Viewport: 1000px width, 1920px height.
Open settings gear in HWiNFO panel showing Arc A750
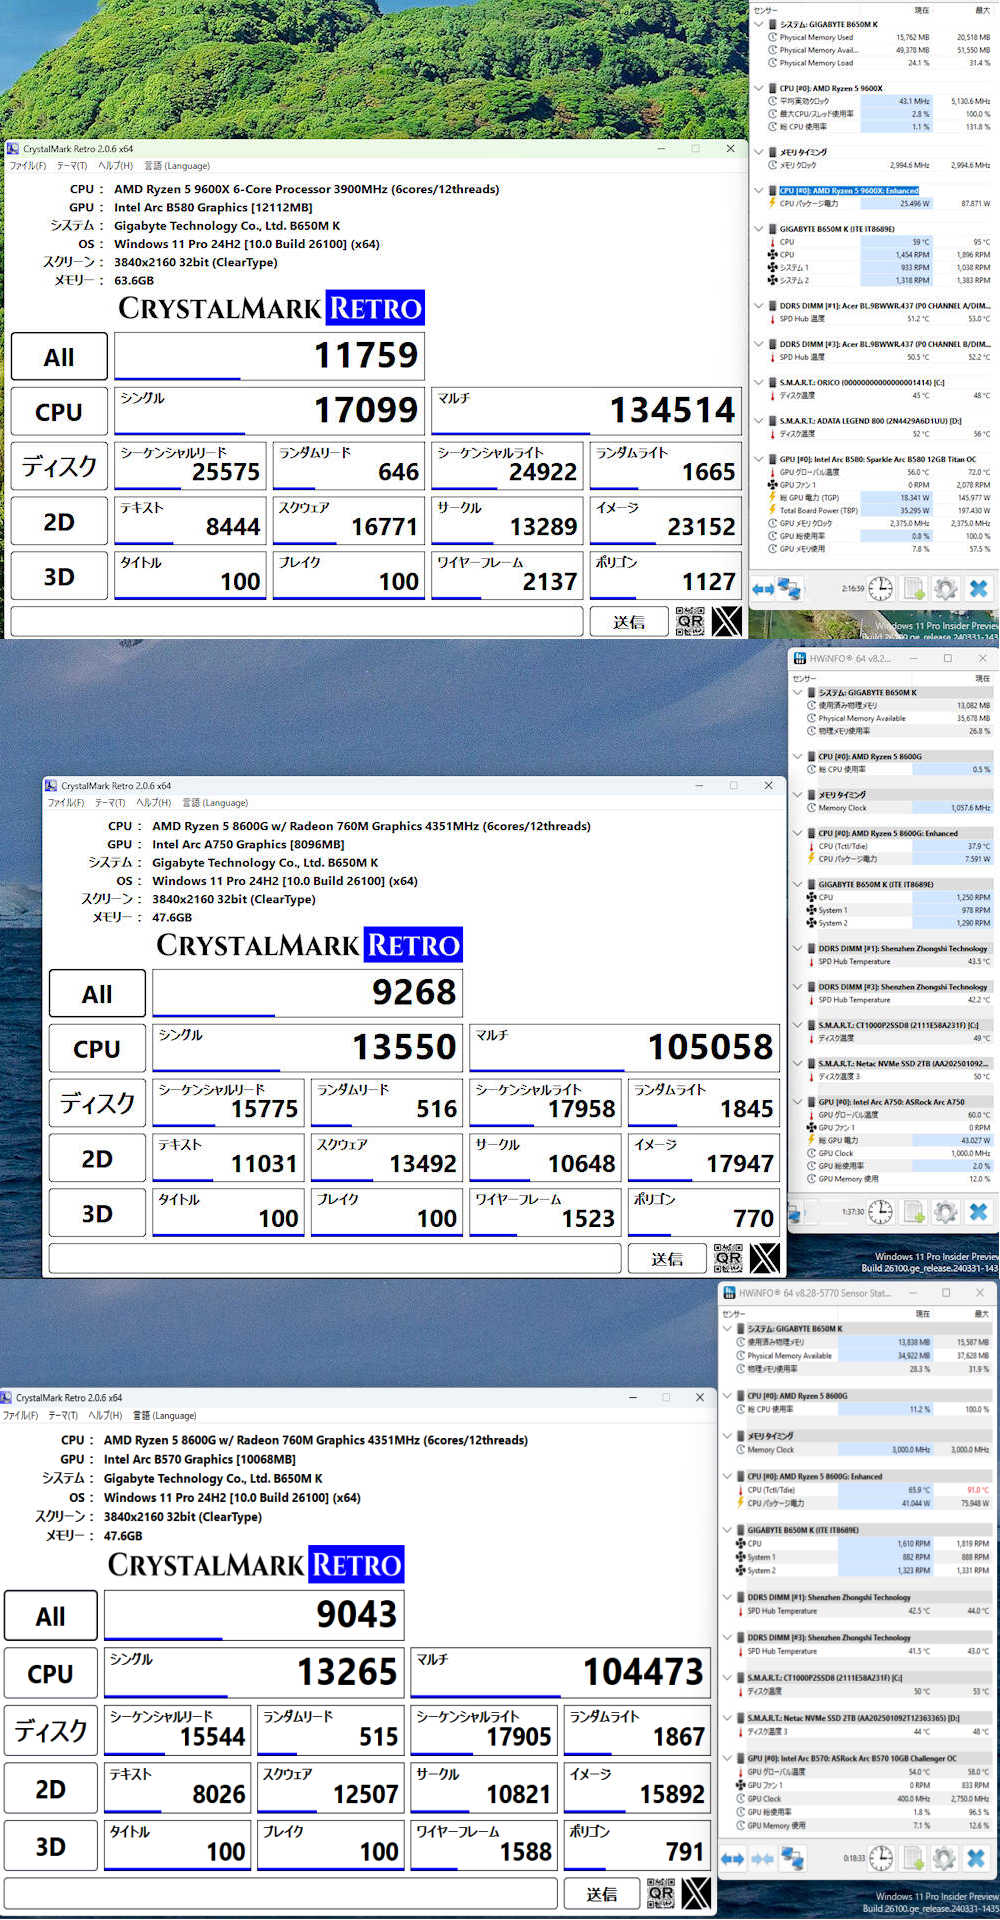coord(945,1212)
